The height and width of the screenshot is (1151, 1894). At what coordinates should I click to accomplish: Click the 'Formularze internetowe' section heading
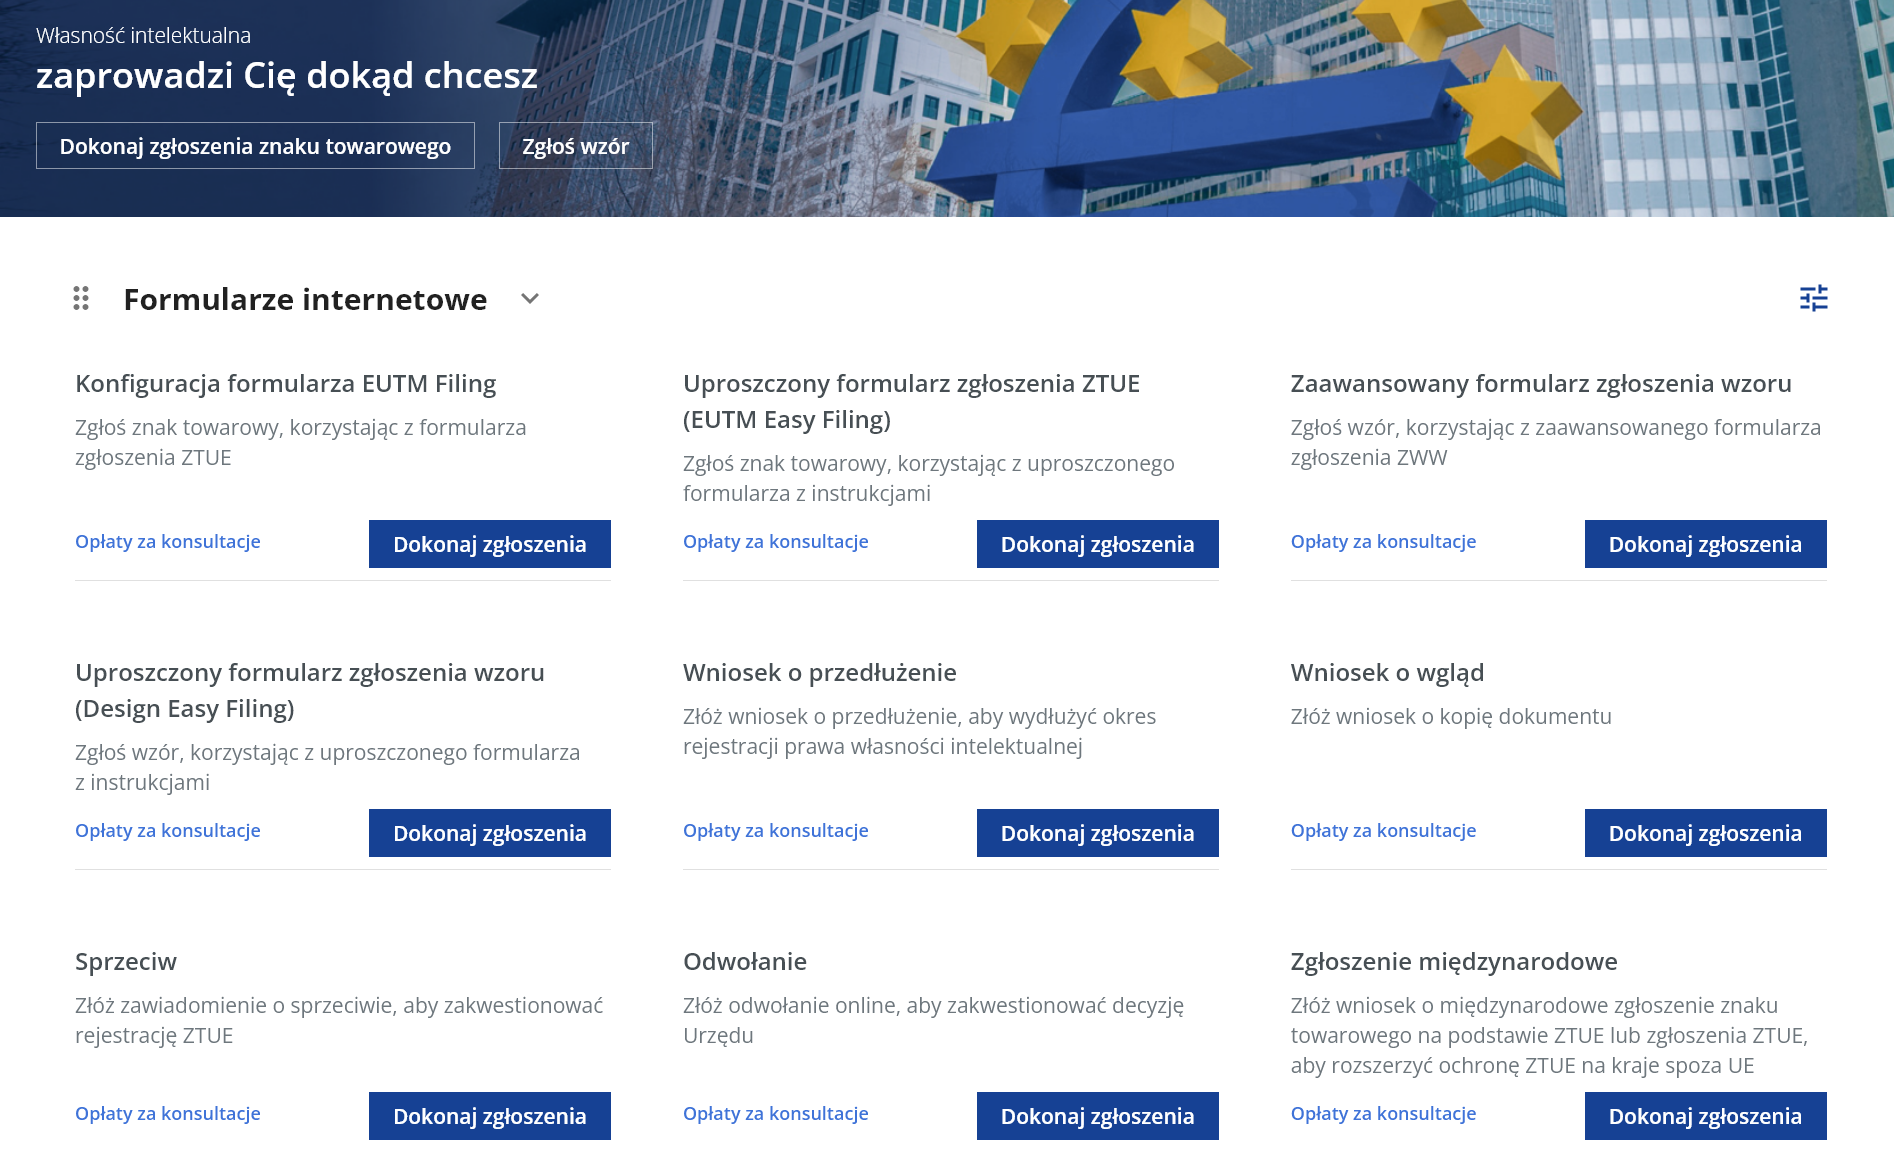tap(305, 299)
